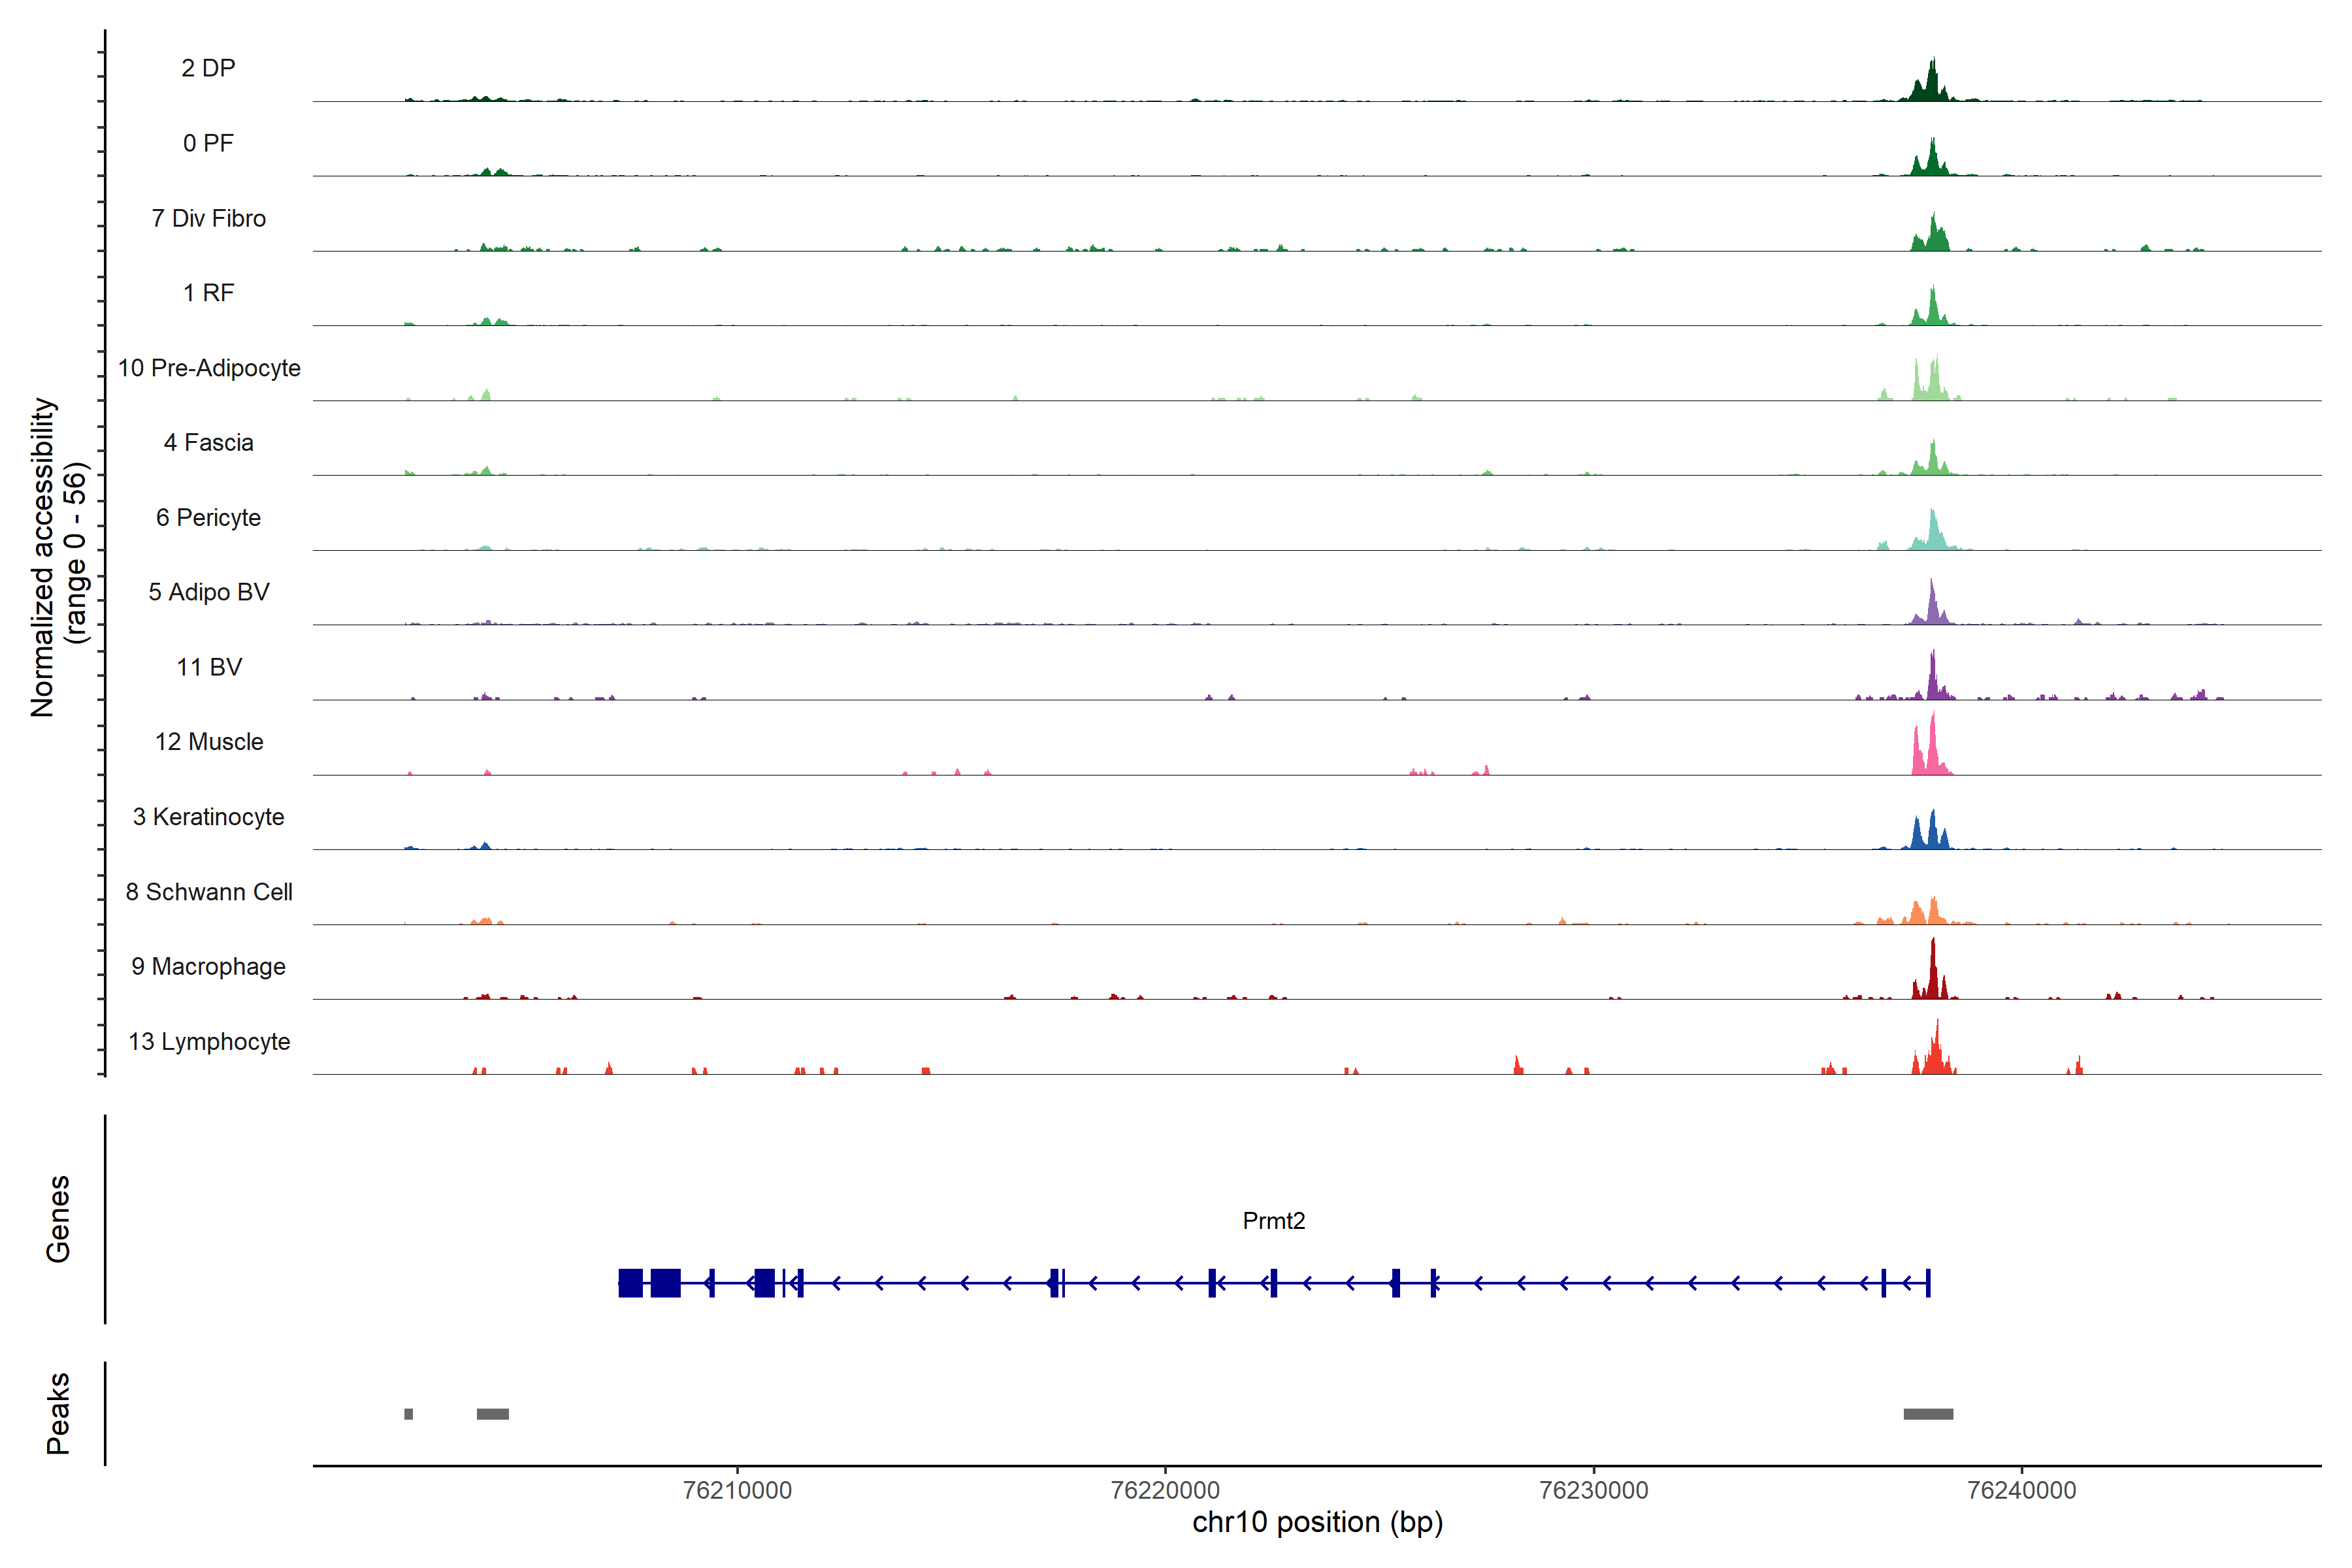Click the 76210000 axis tick label
2352x1568 pixels.
point(737,1490)
